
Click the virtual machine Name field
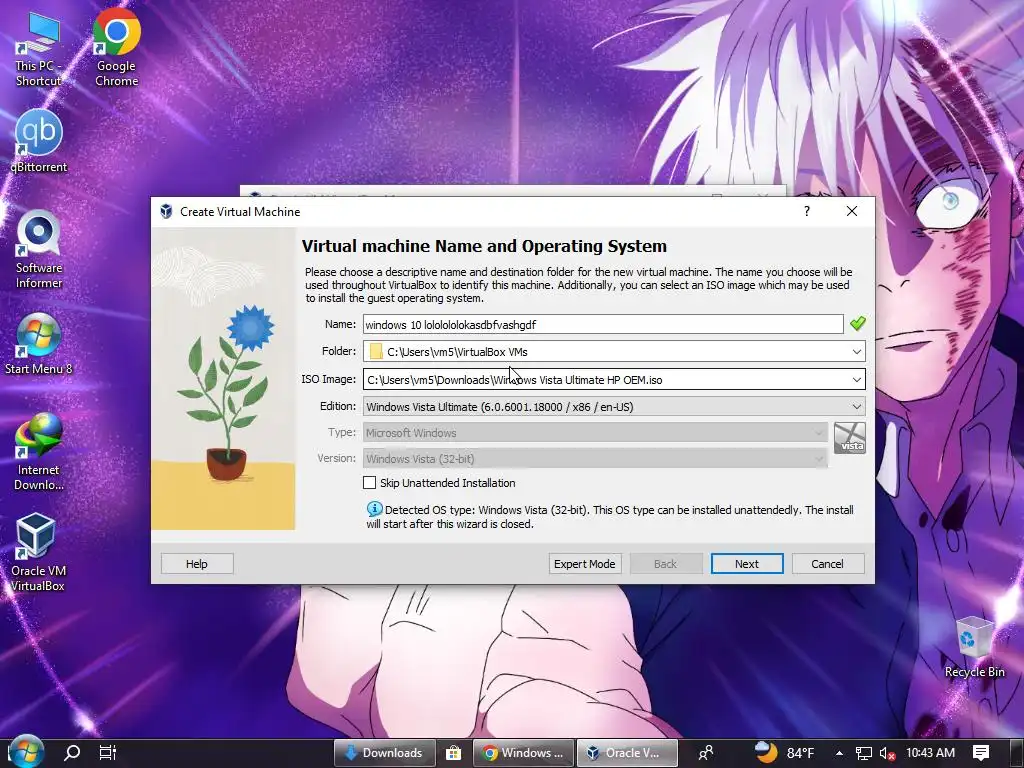coord(603,324)
